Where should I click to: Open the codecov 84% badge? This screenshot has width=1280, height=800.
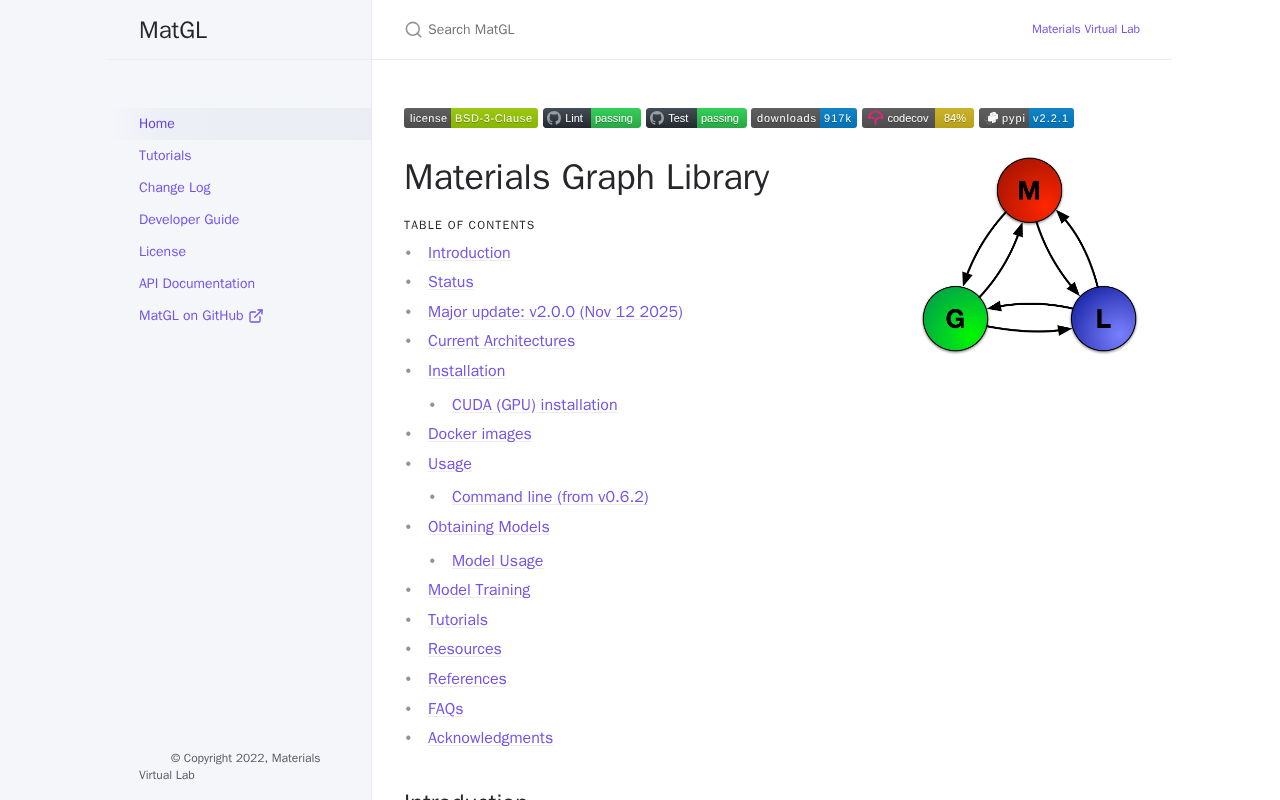point(918,118)
